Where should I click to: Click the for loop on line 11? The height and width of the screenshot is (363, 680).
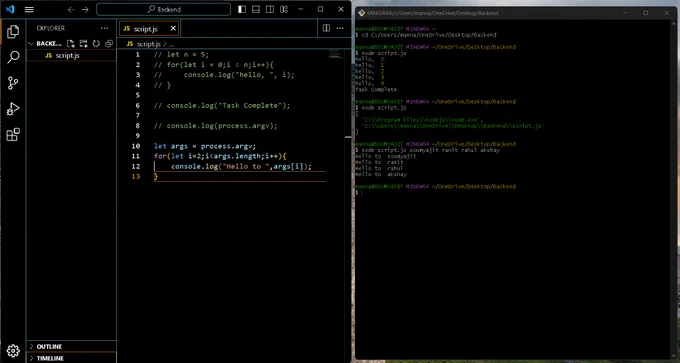pos(220,156)
